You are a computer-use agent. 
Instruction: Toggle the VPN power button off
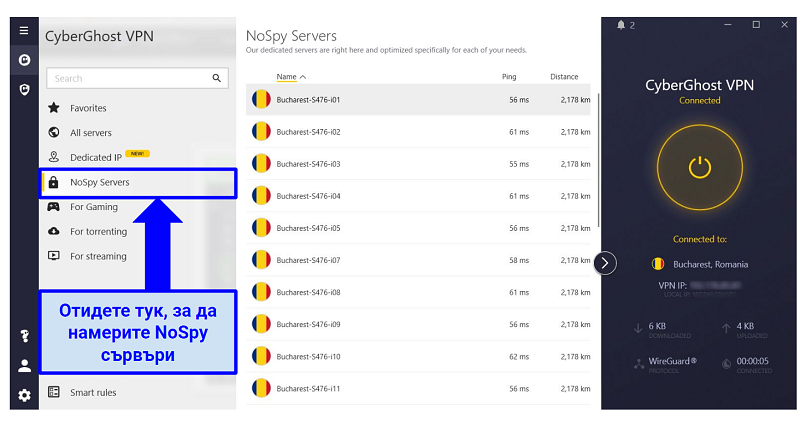point(700,167)
